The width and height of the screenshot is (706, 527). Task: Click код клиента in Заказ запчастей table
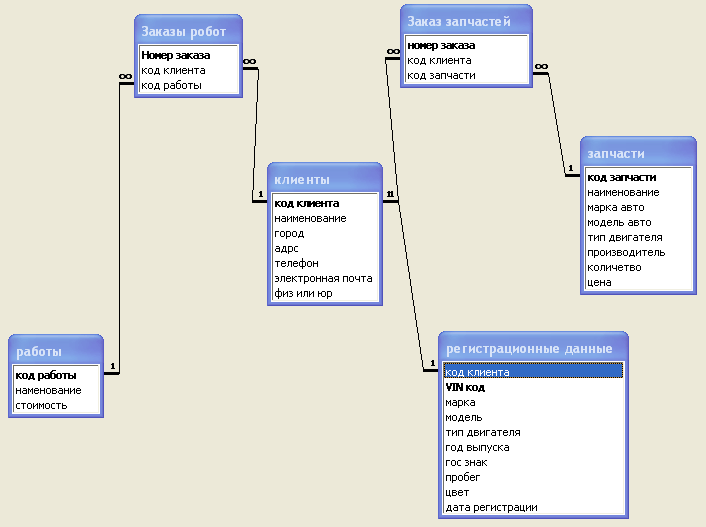click(466, 60)
